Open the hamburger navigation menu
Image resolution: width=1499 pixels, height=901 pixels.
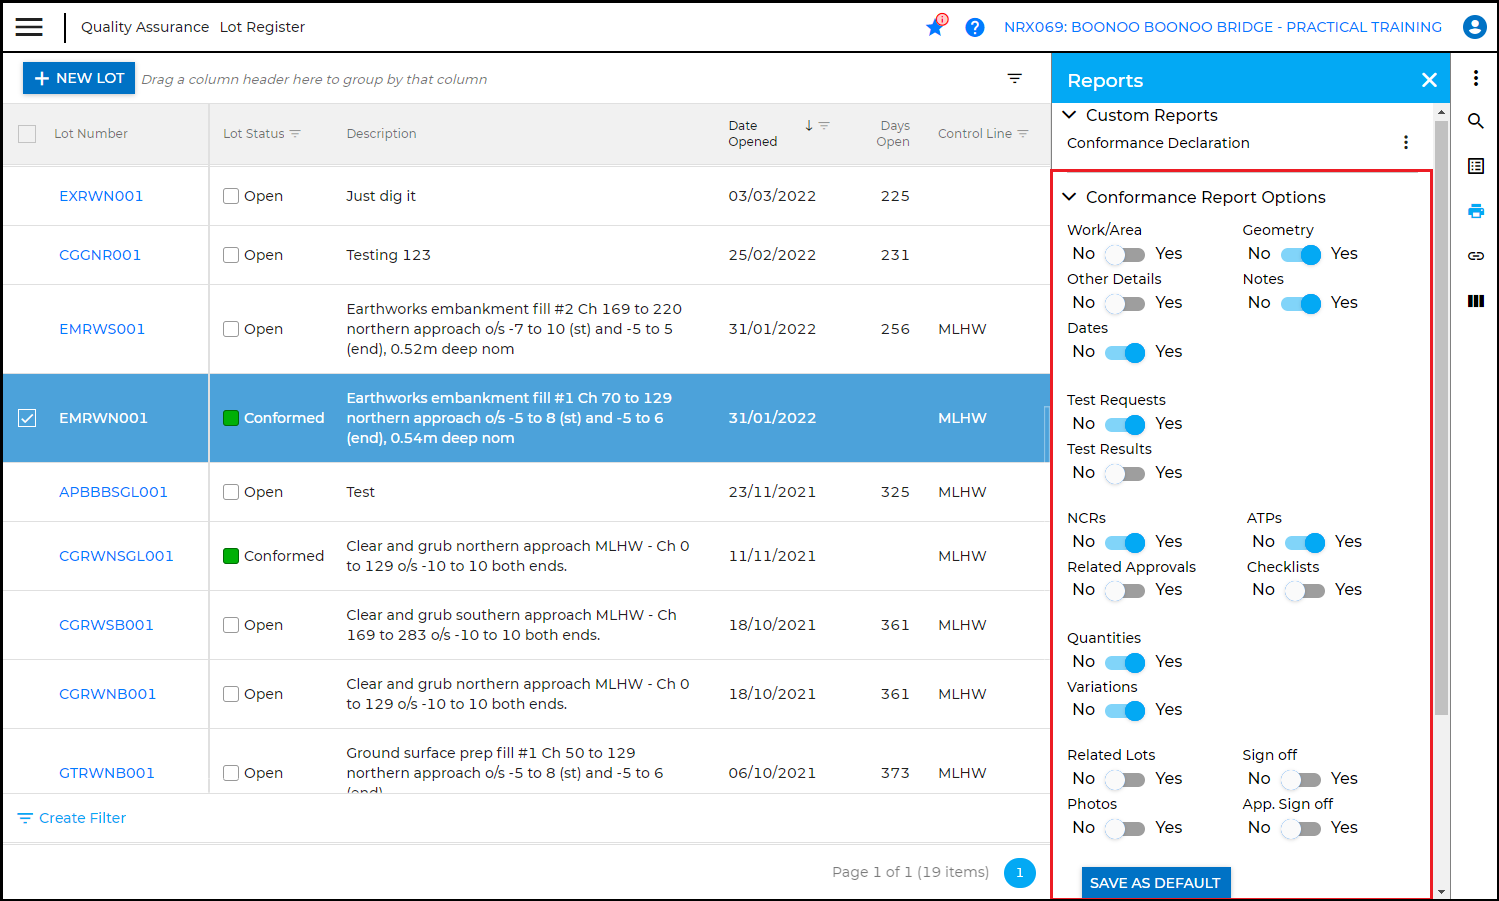[x=29, y=27]
